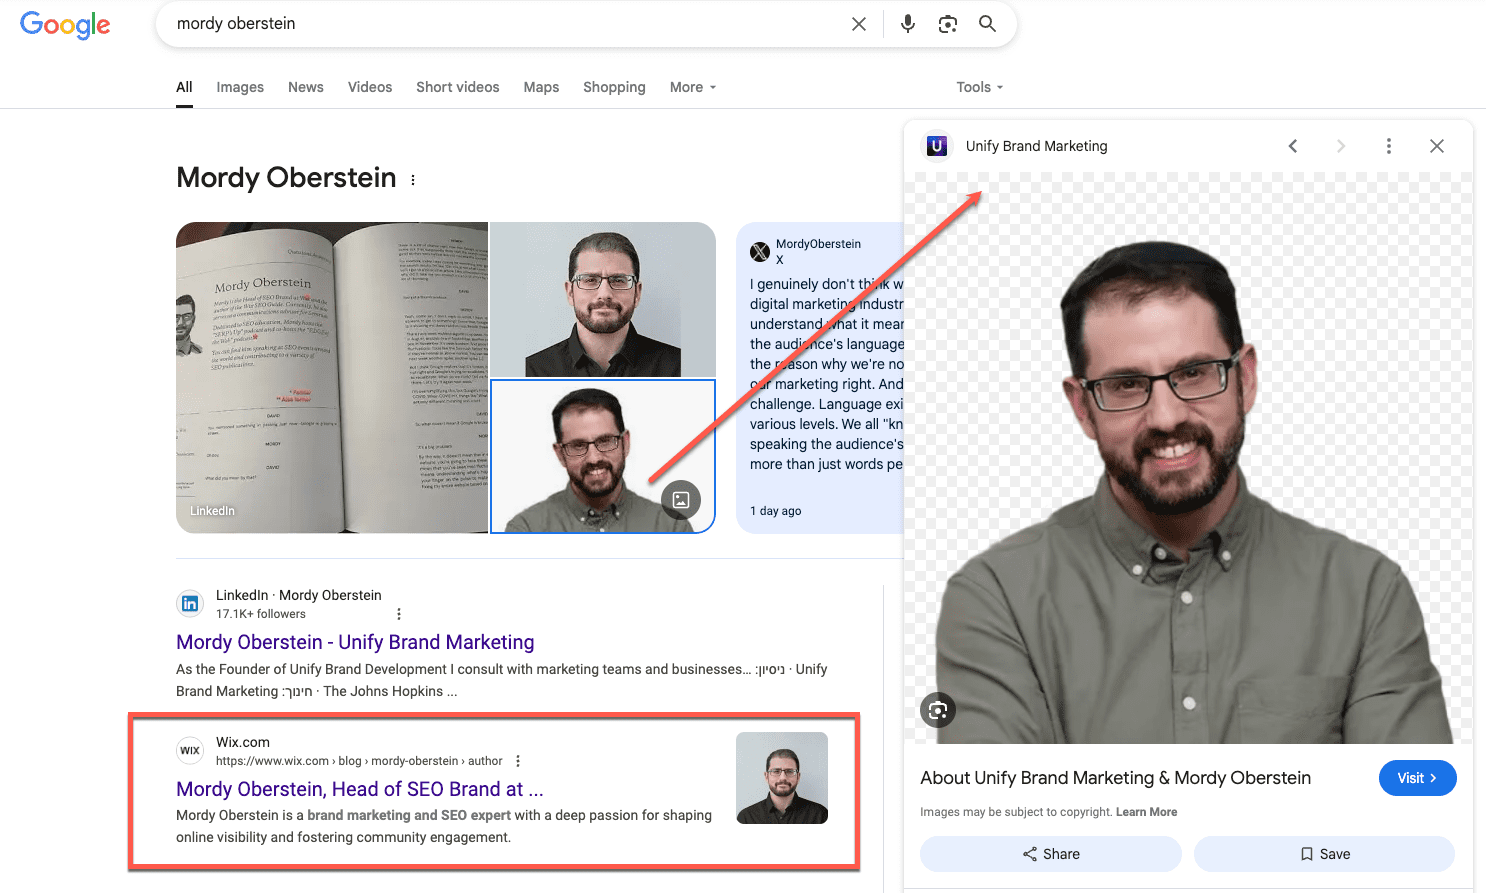Screen dimensions: 1486x893
Task: Click the 17.1K+ followers text
Action: pyautogui.click(x=261, y=614)
